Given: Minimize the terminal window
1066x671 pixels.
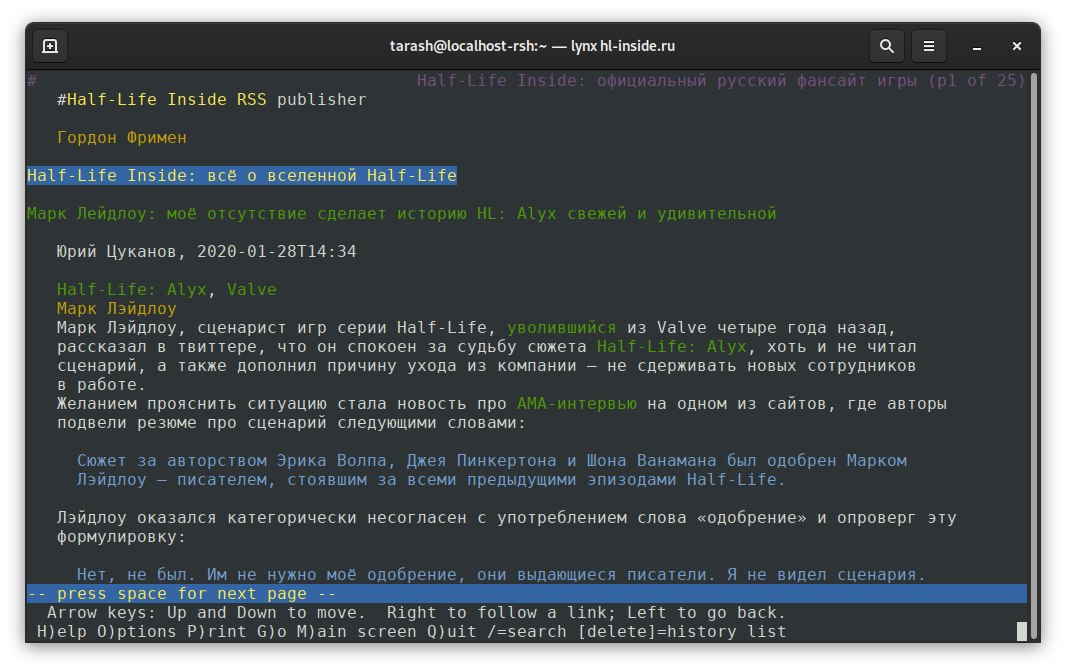Looking at the screenshot, I should 977,46.
